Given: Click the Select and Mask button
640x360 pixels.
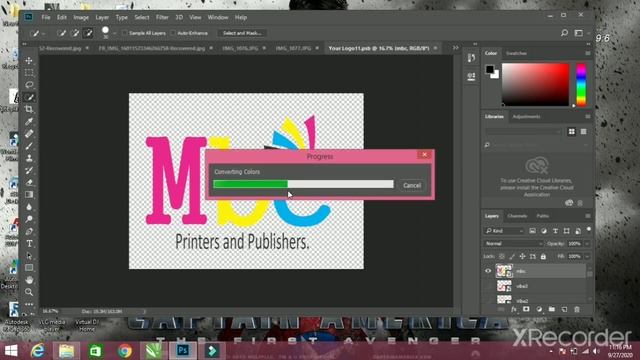Looking at the screenshot, I should pyautogui.click(x=242, y=33).
